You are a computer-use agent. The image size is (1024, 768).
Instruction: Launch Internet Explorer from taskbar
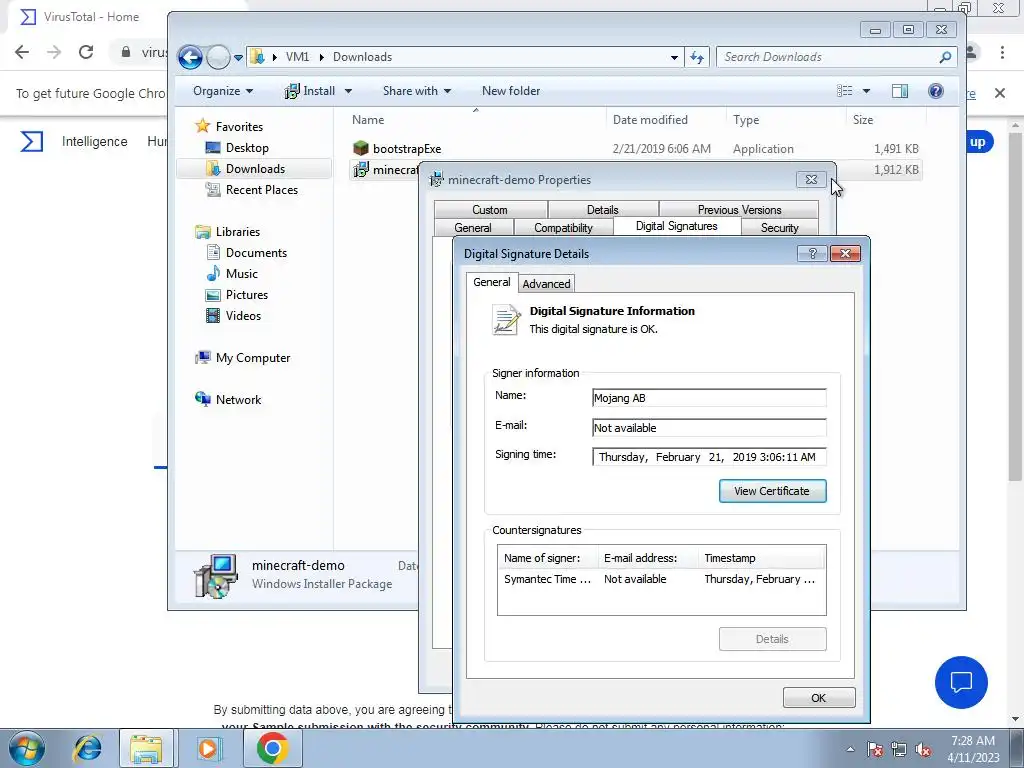coord(88,748)
